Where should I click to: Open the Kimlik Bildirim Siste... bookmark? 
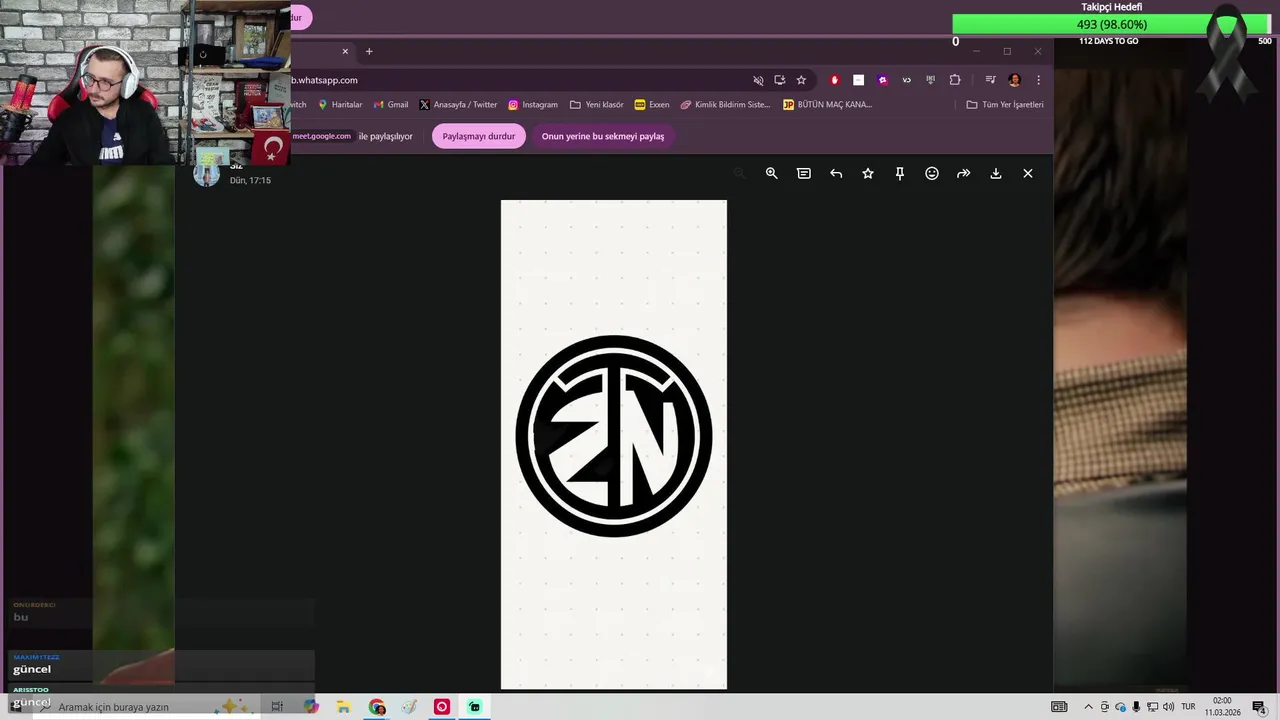click(726, 104)
